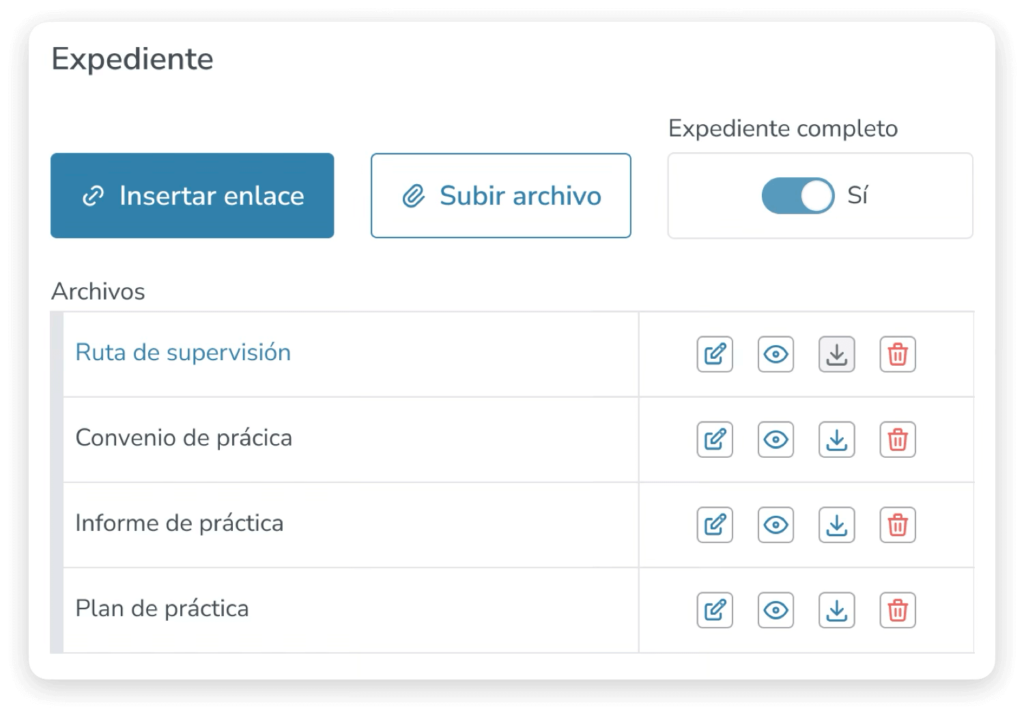The width and height of the screenshot is (1024, 715).
Task: Edit the Plan de práctica entry
Action: [715, 610]
